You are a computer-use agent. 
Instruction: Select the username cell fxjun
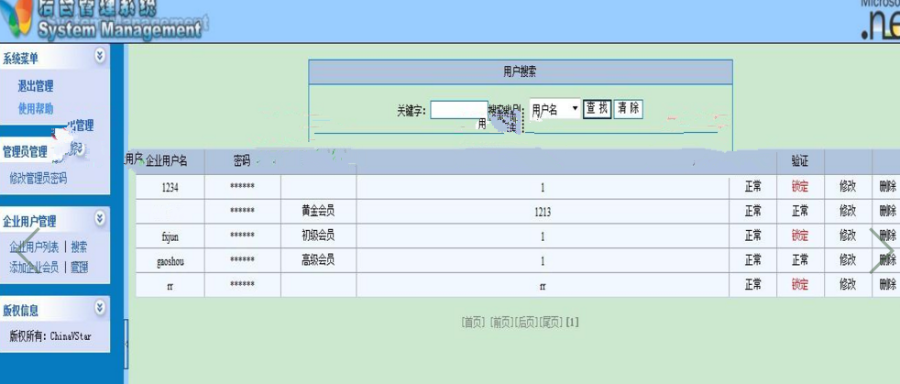tap(170, 236)
